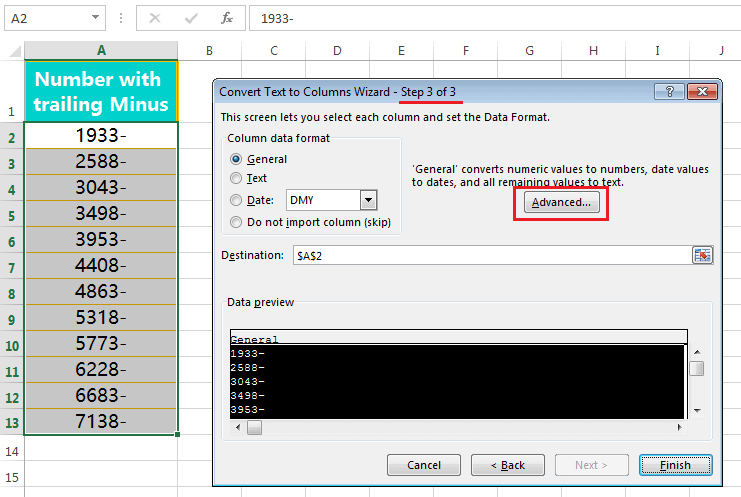
Task: Open the DMY date format dropdown
Action: tap(368, 200)
